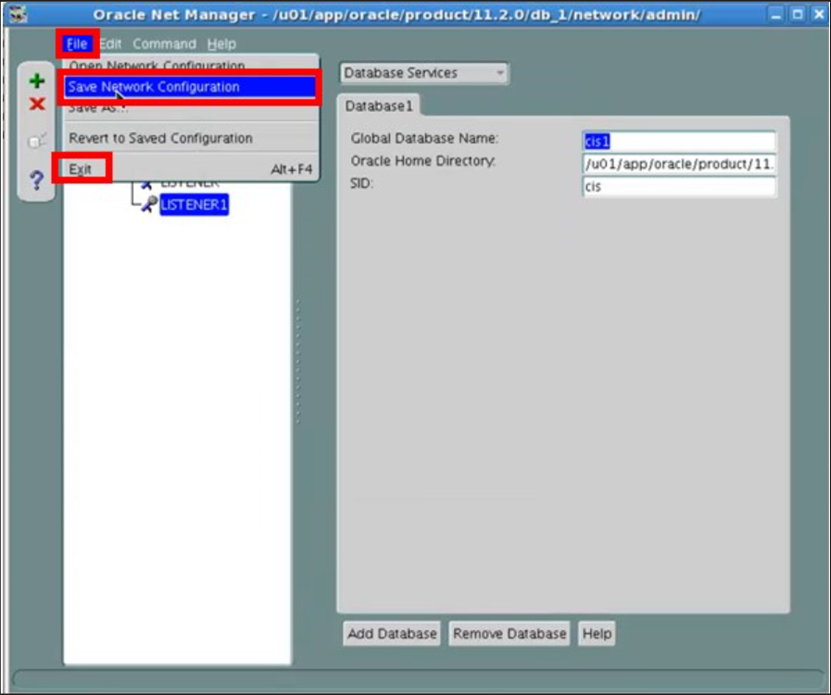Click the Add Database button
Screen dimensions: 831x695
point(392,634)
